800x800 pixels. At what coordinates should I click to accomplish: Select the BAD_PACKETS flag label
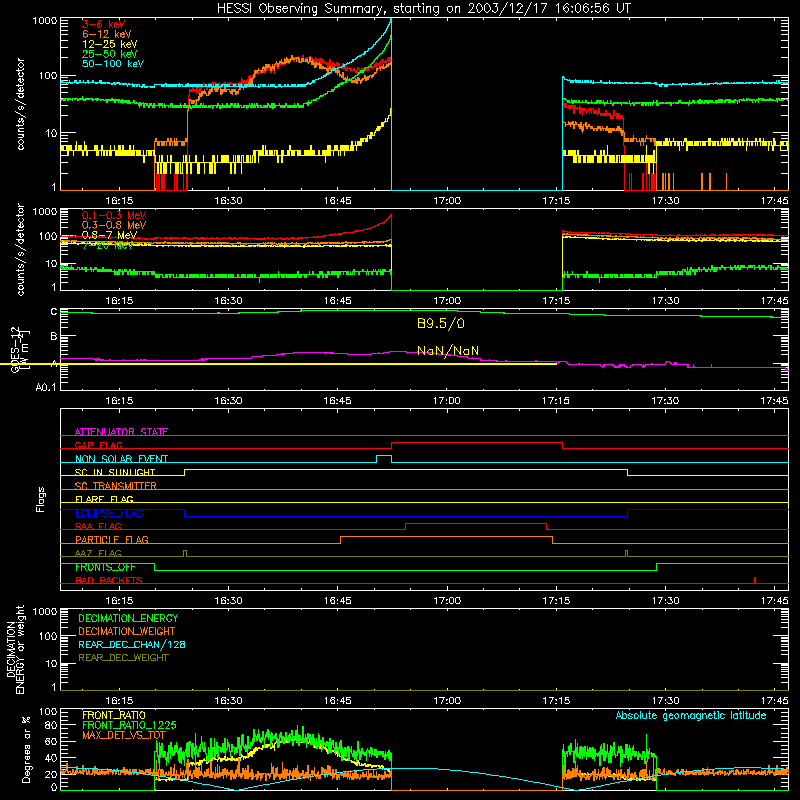click(109, 580)
